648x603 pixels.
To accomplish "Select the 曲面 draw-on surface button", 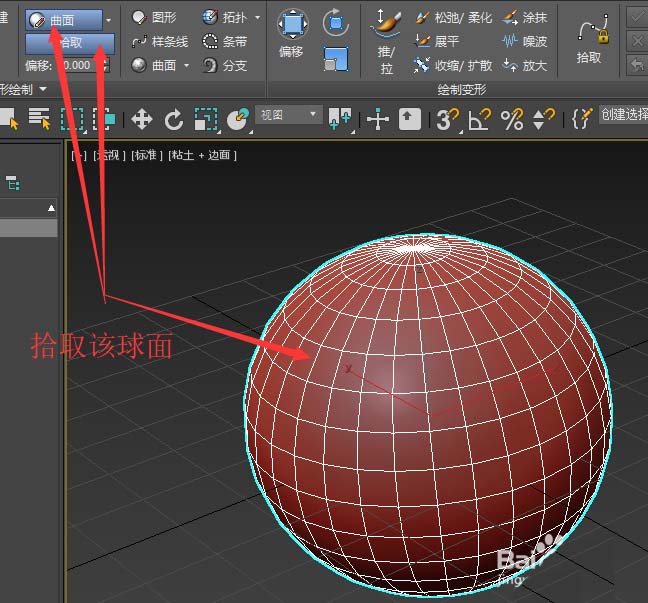I will pyautogui.click(x=64, y=20).
